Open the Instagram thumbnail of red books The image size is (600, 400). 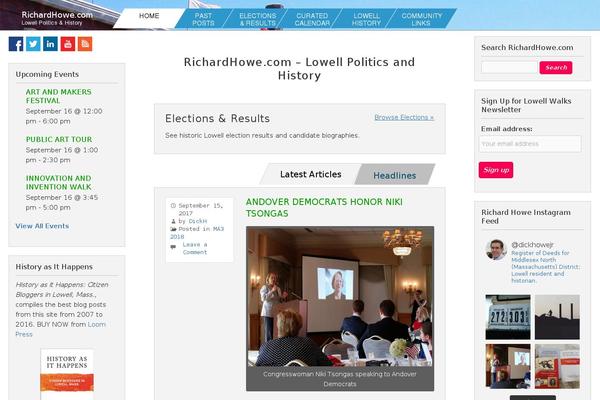point(557,366)
